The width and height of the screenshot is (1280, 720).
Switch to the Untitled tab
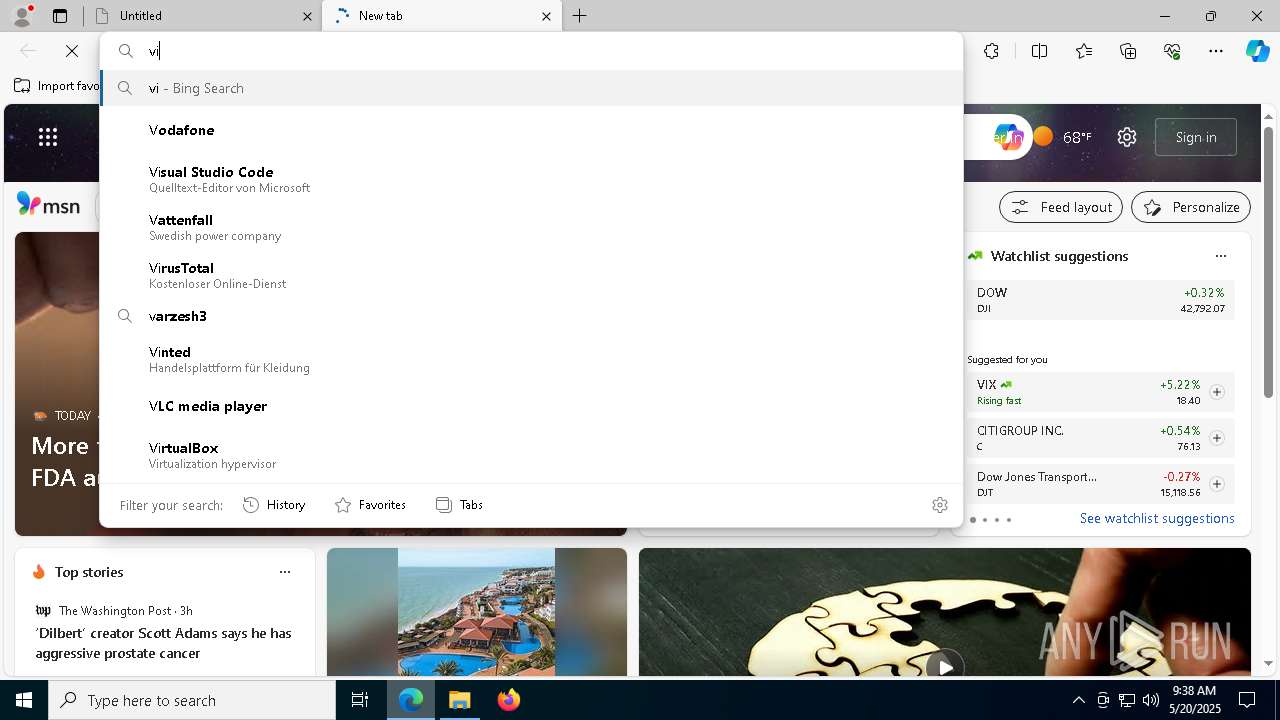tap(203, 16)
